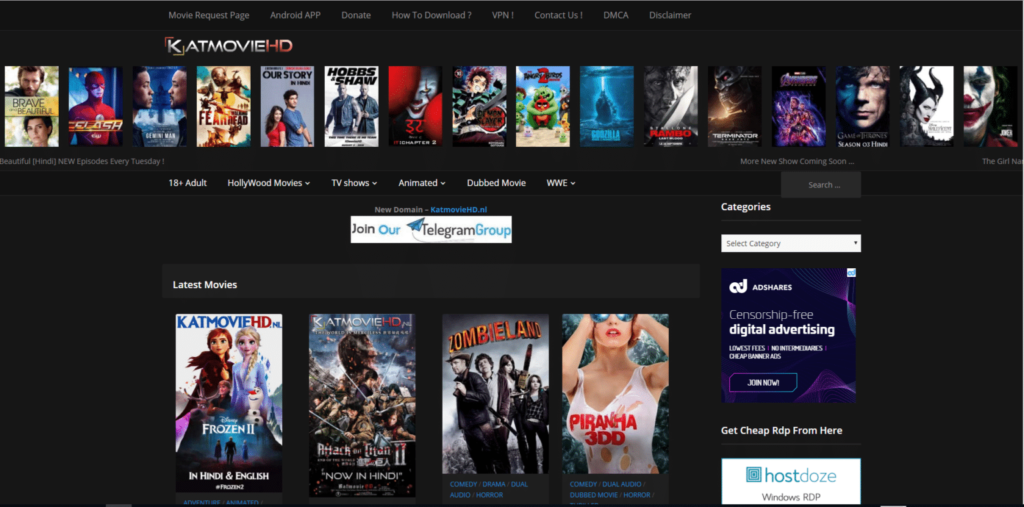Open the DMCA page
Screen dimensions: 1024x507
click(616, 15)
